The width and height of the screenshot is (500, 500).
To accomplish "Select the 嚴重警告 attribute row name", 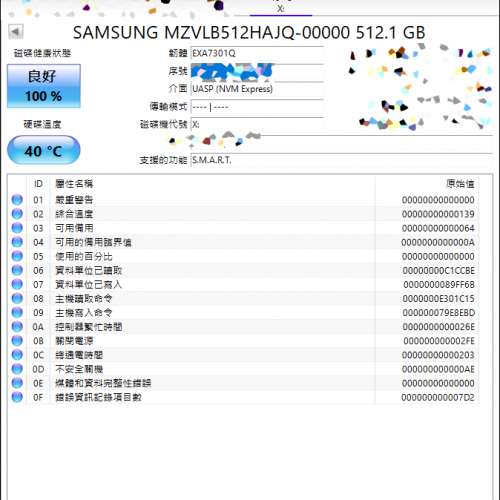I will point(74,200).
